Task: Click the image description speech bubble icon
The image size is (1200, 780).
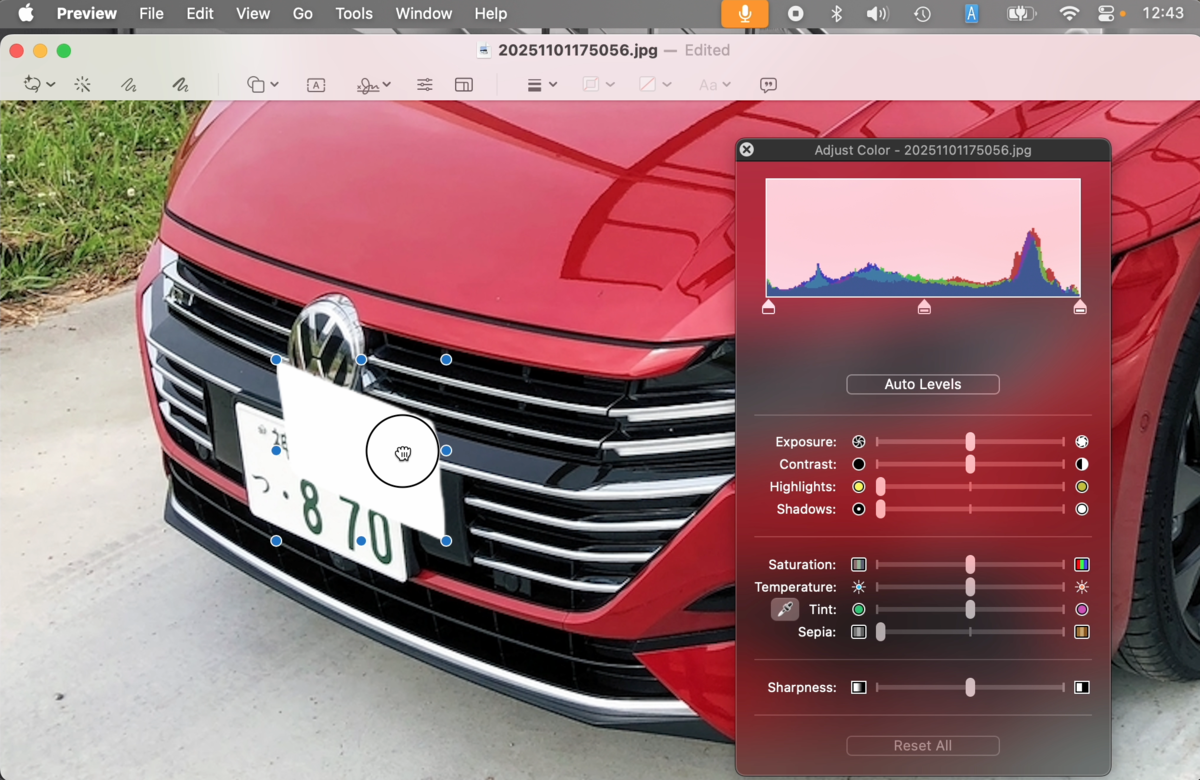Action: click(768, 85)
